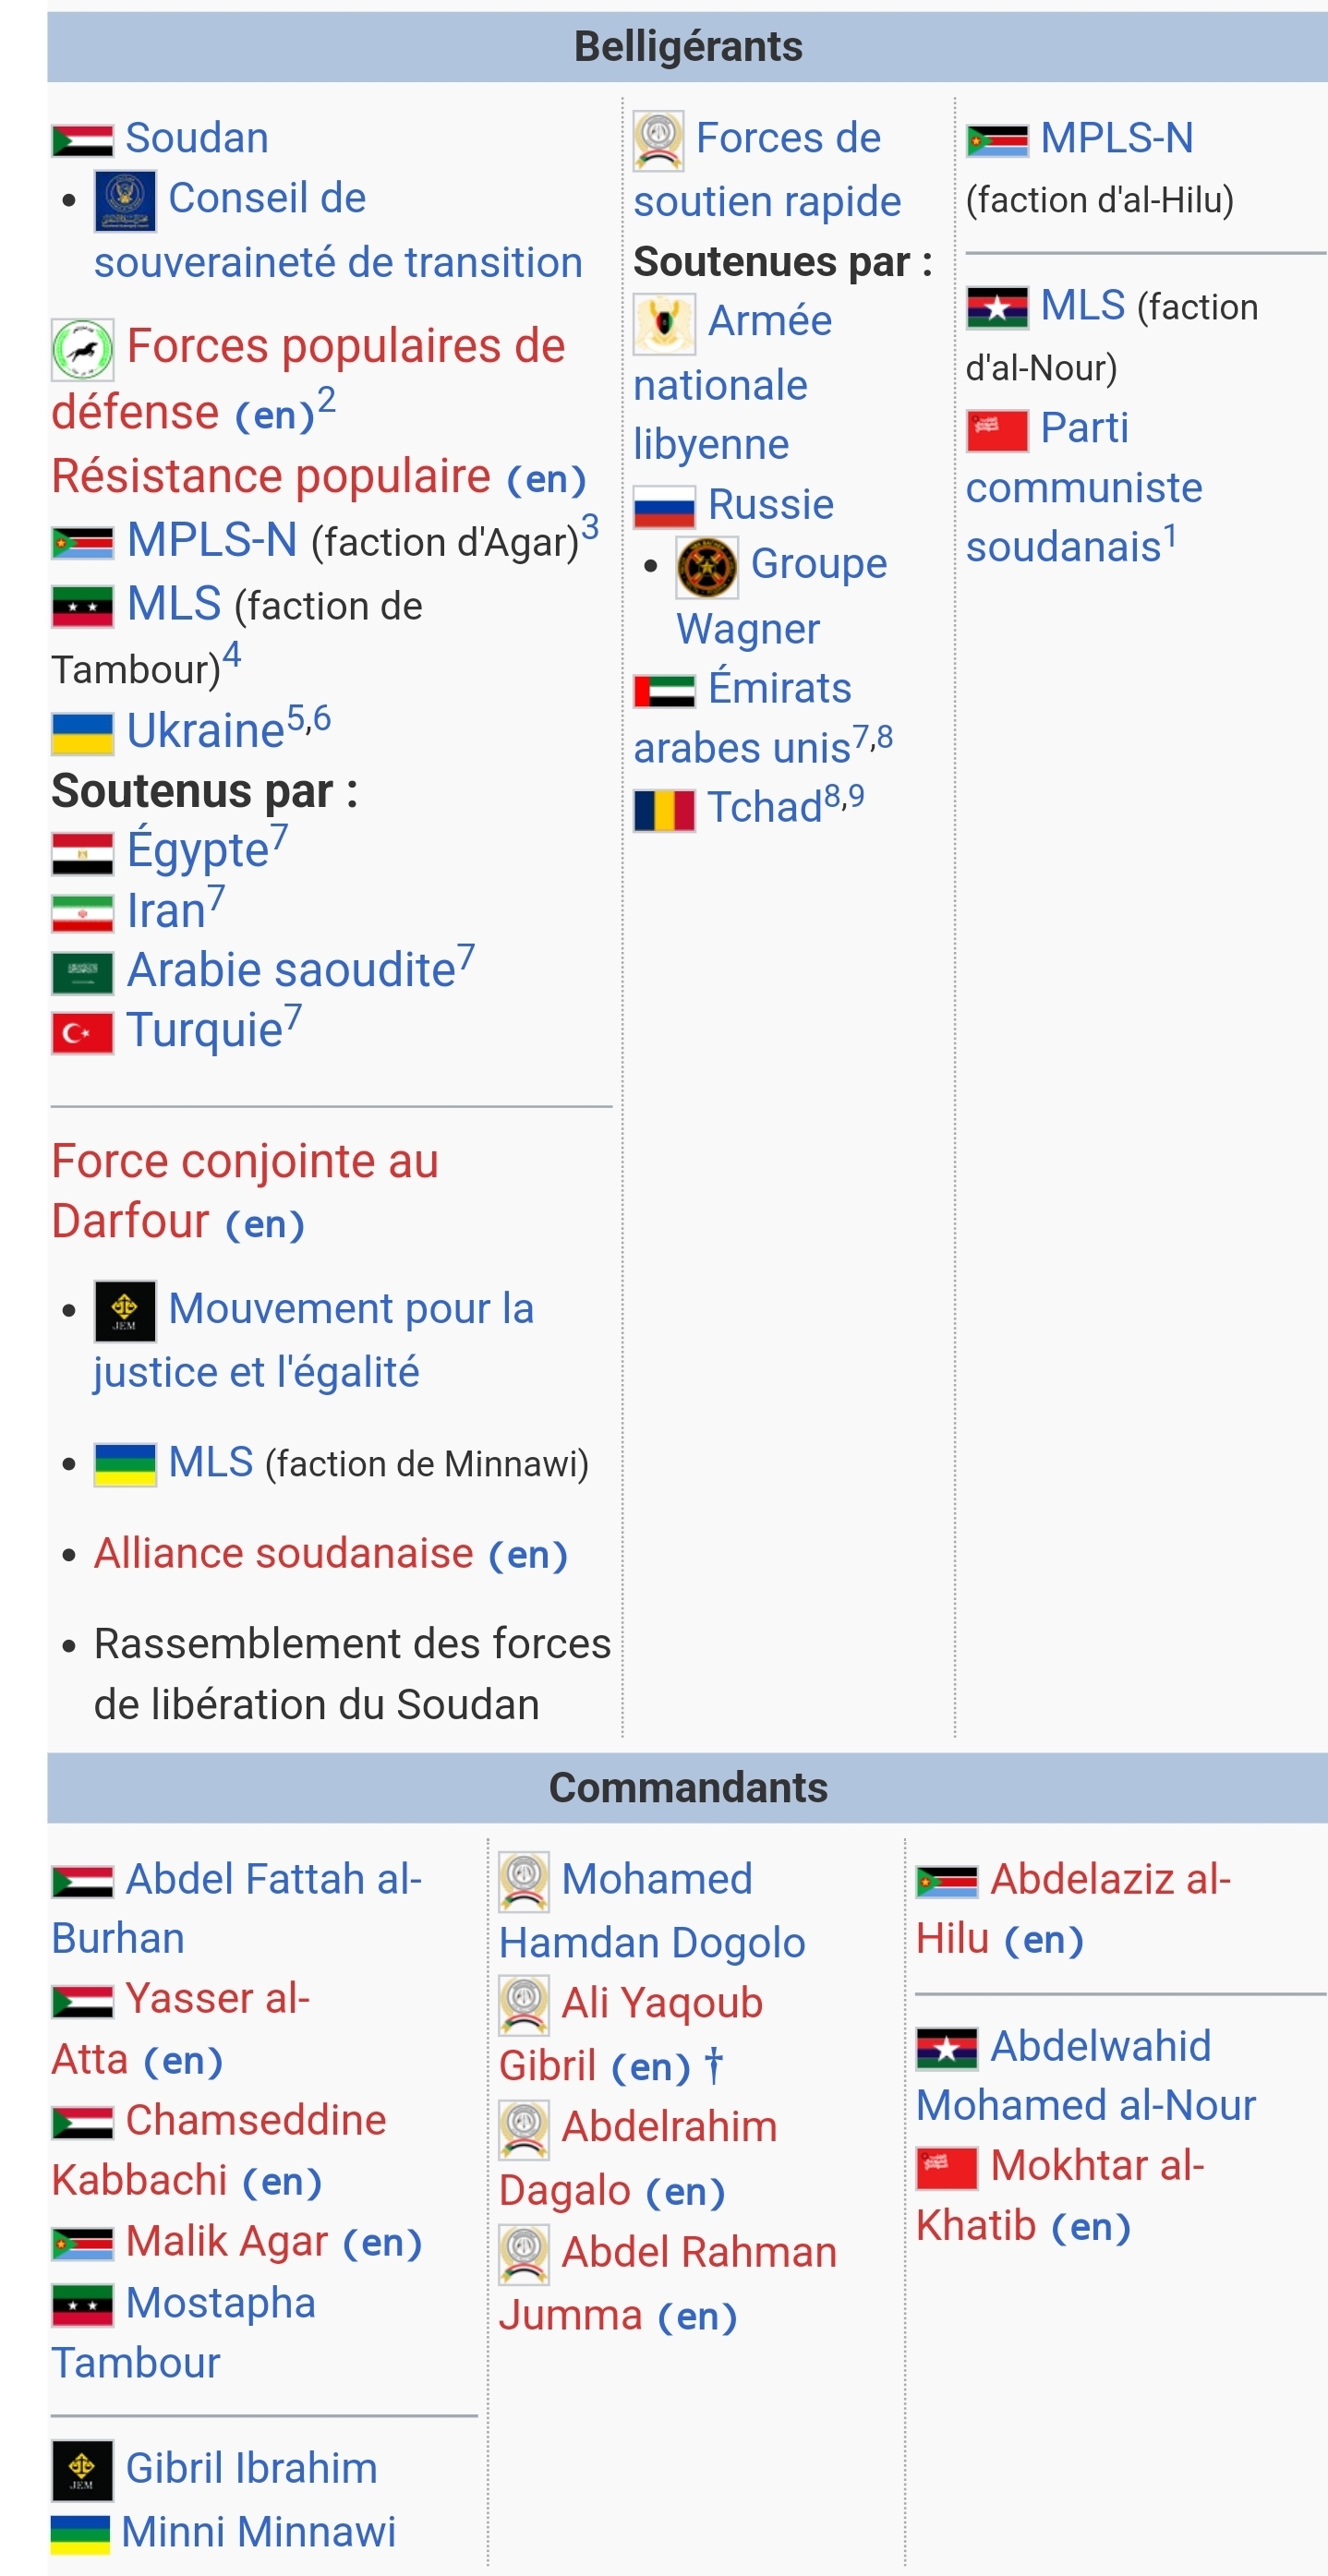
Task: Click the Parti communiste soudanais red flag
Action: point(997,430)
